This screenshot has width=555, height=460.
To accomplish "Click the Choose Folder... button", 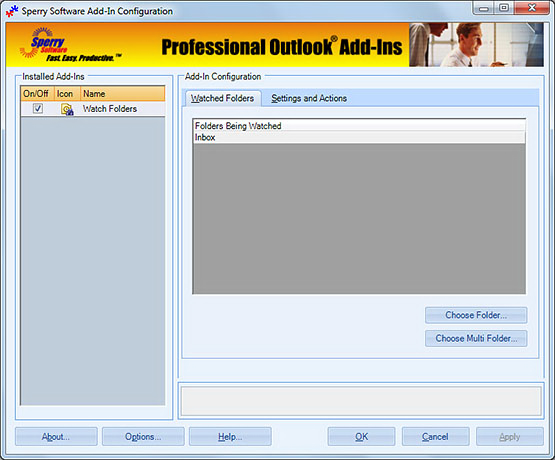I will point(476,315).
